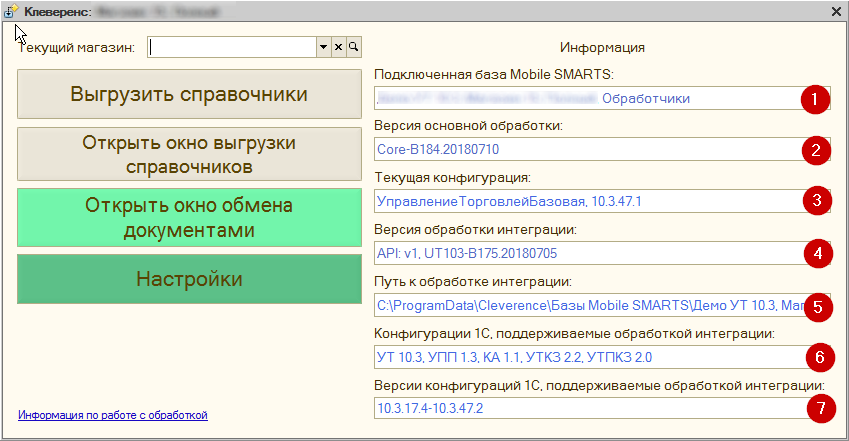Open Открыть окно выгрузки справочников

point(189,154)
